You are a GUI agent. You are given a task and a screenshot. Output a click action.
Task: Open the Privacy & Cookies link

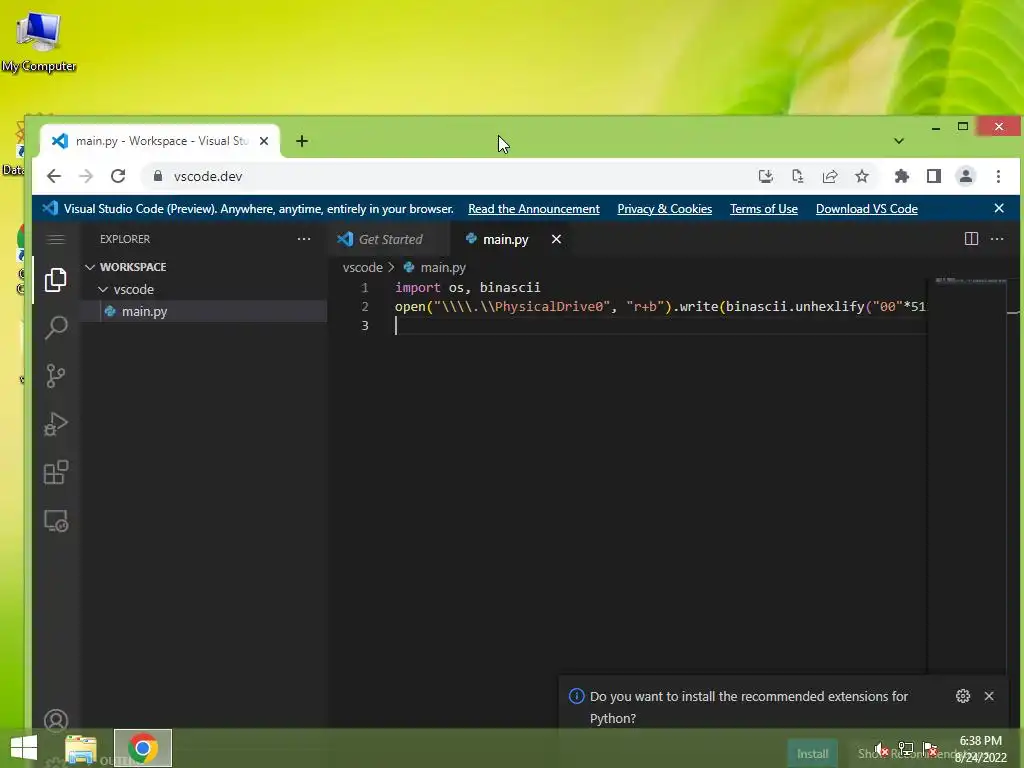(x=664, y=209)
